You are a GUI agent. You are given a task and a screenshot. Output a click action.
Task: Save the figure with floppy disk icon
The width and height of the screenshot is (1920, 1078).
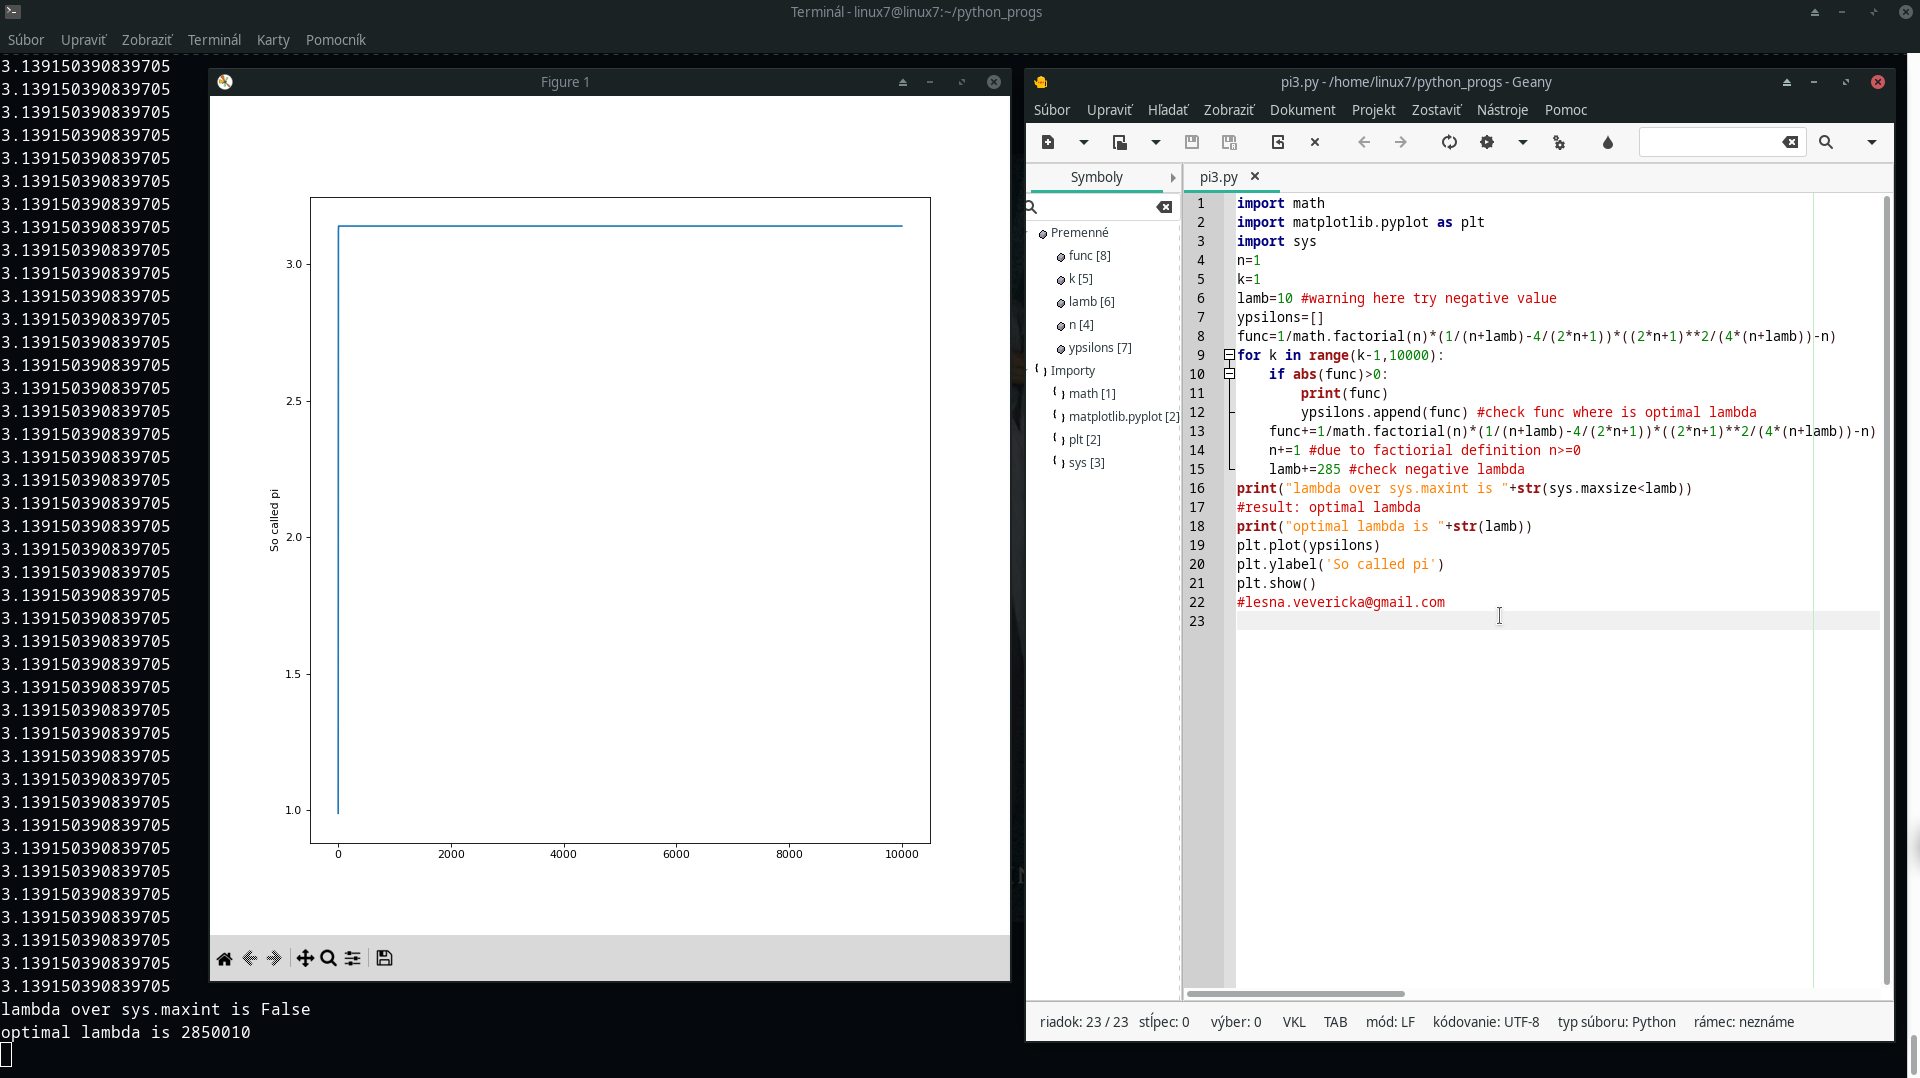tap(384, 958)
